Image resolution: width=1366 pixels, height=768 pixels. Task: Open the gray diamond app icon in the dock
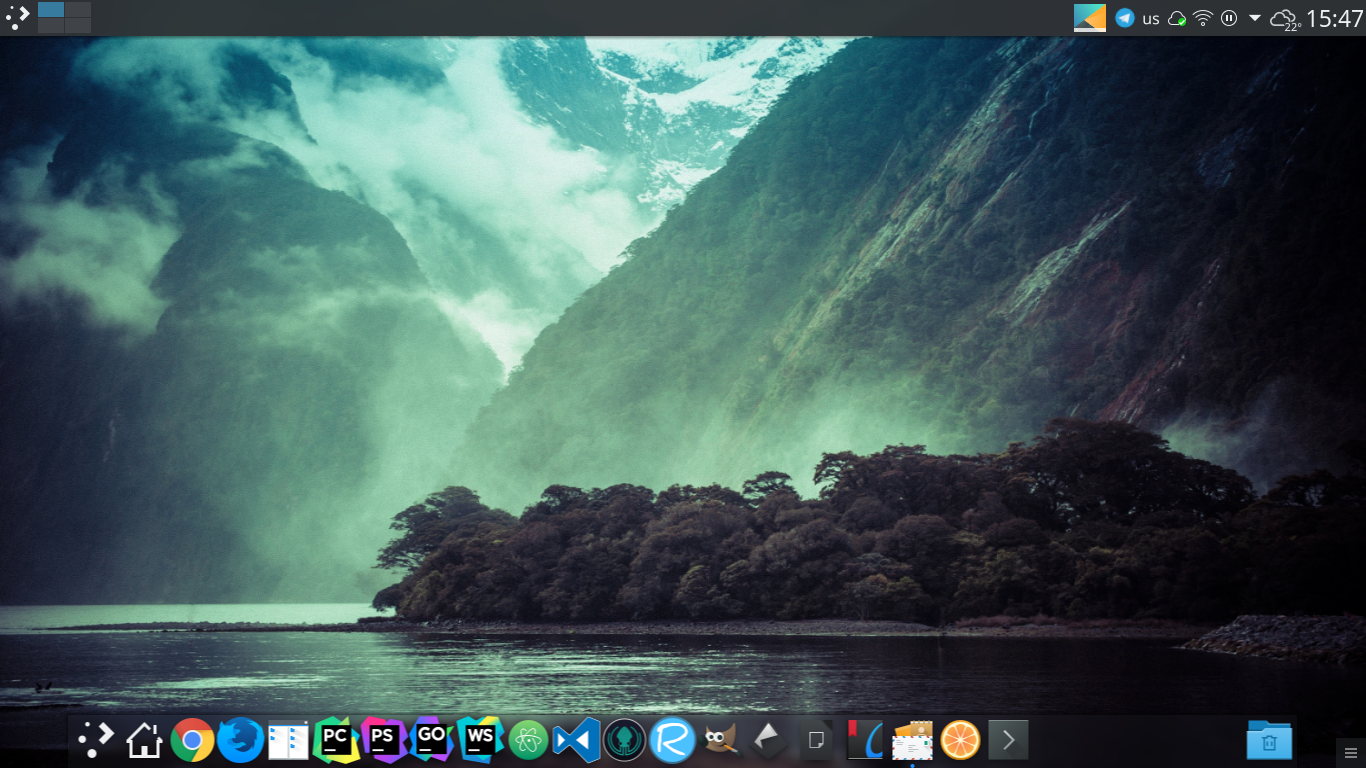[768, 741]
